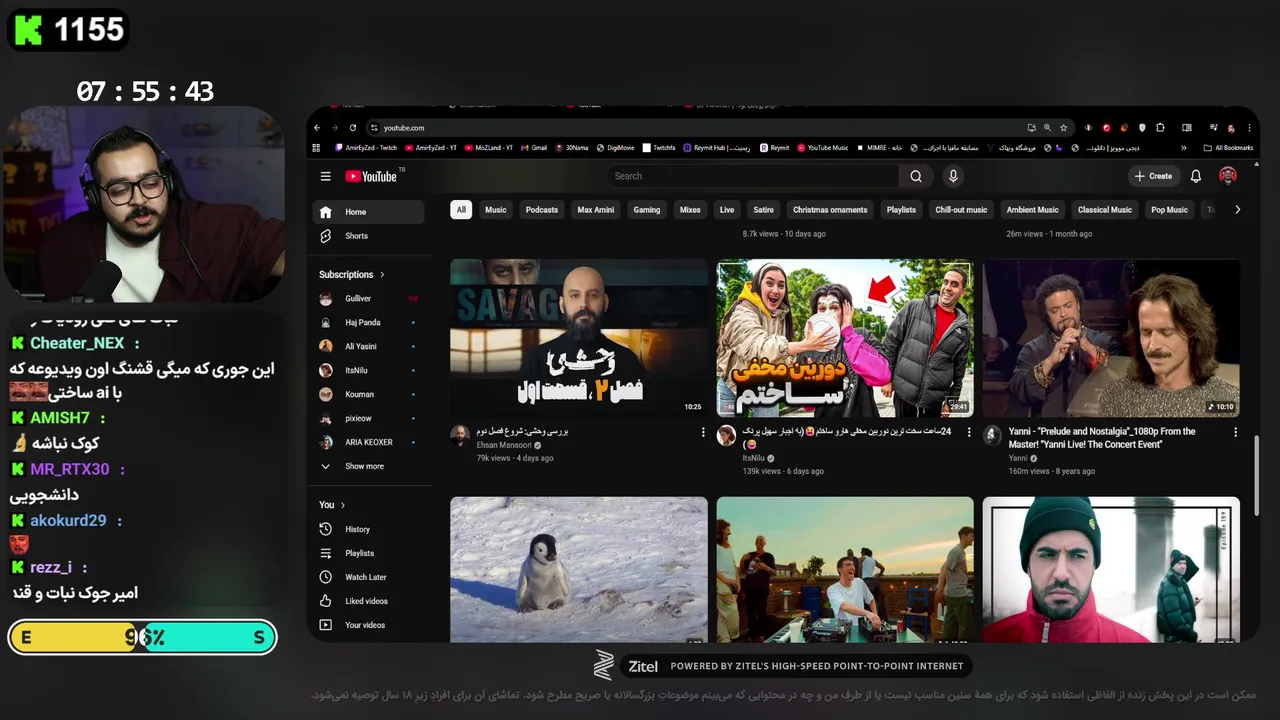The width and height of the screenshot is (1280, 720).
Task: Open ItsNilu channel in subscriptions
Action: 368,370
